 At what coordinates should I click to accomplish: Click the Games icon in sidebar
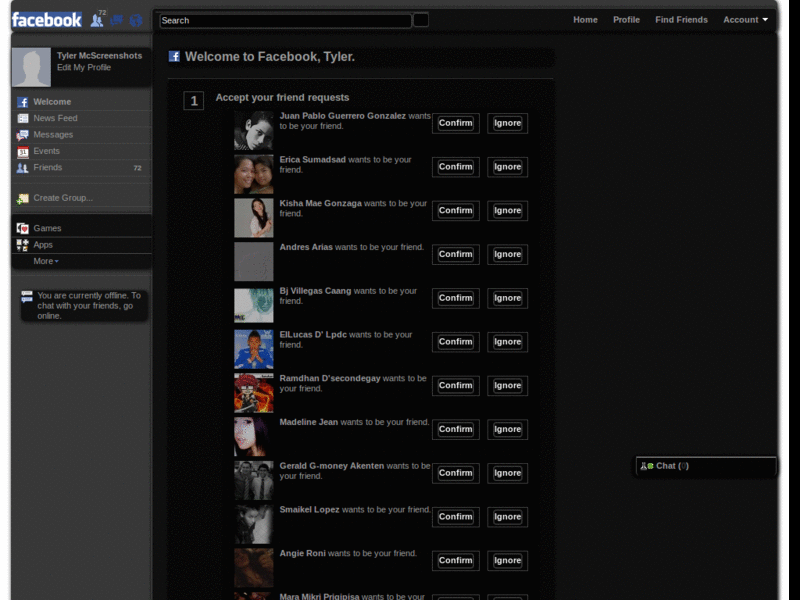pyautogui.click(x=23, y=228)
